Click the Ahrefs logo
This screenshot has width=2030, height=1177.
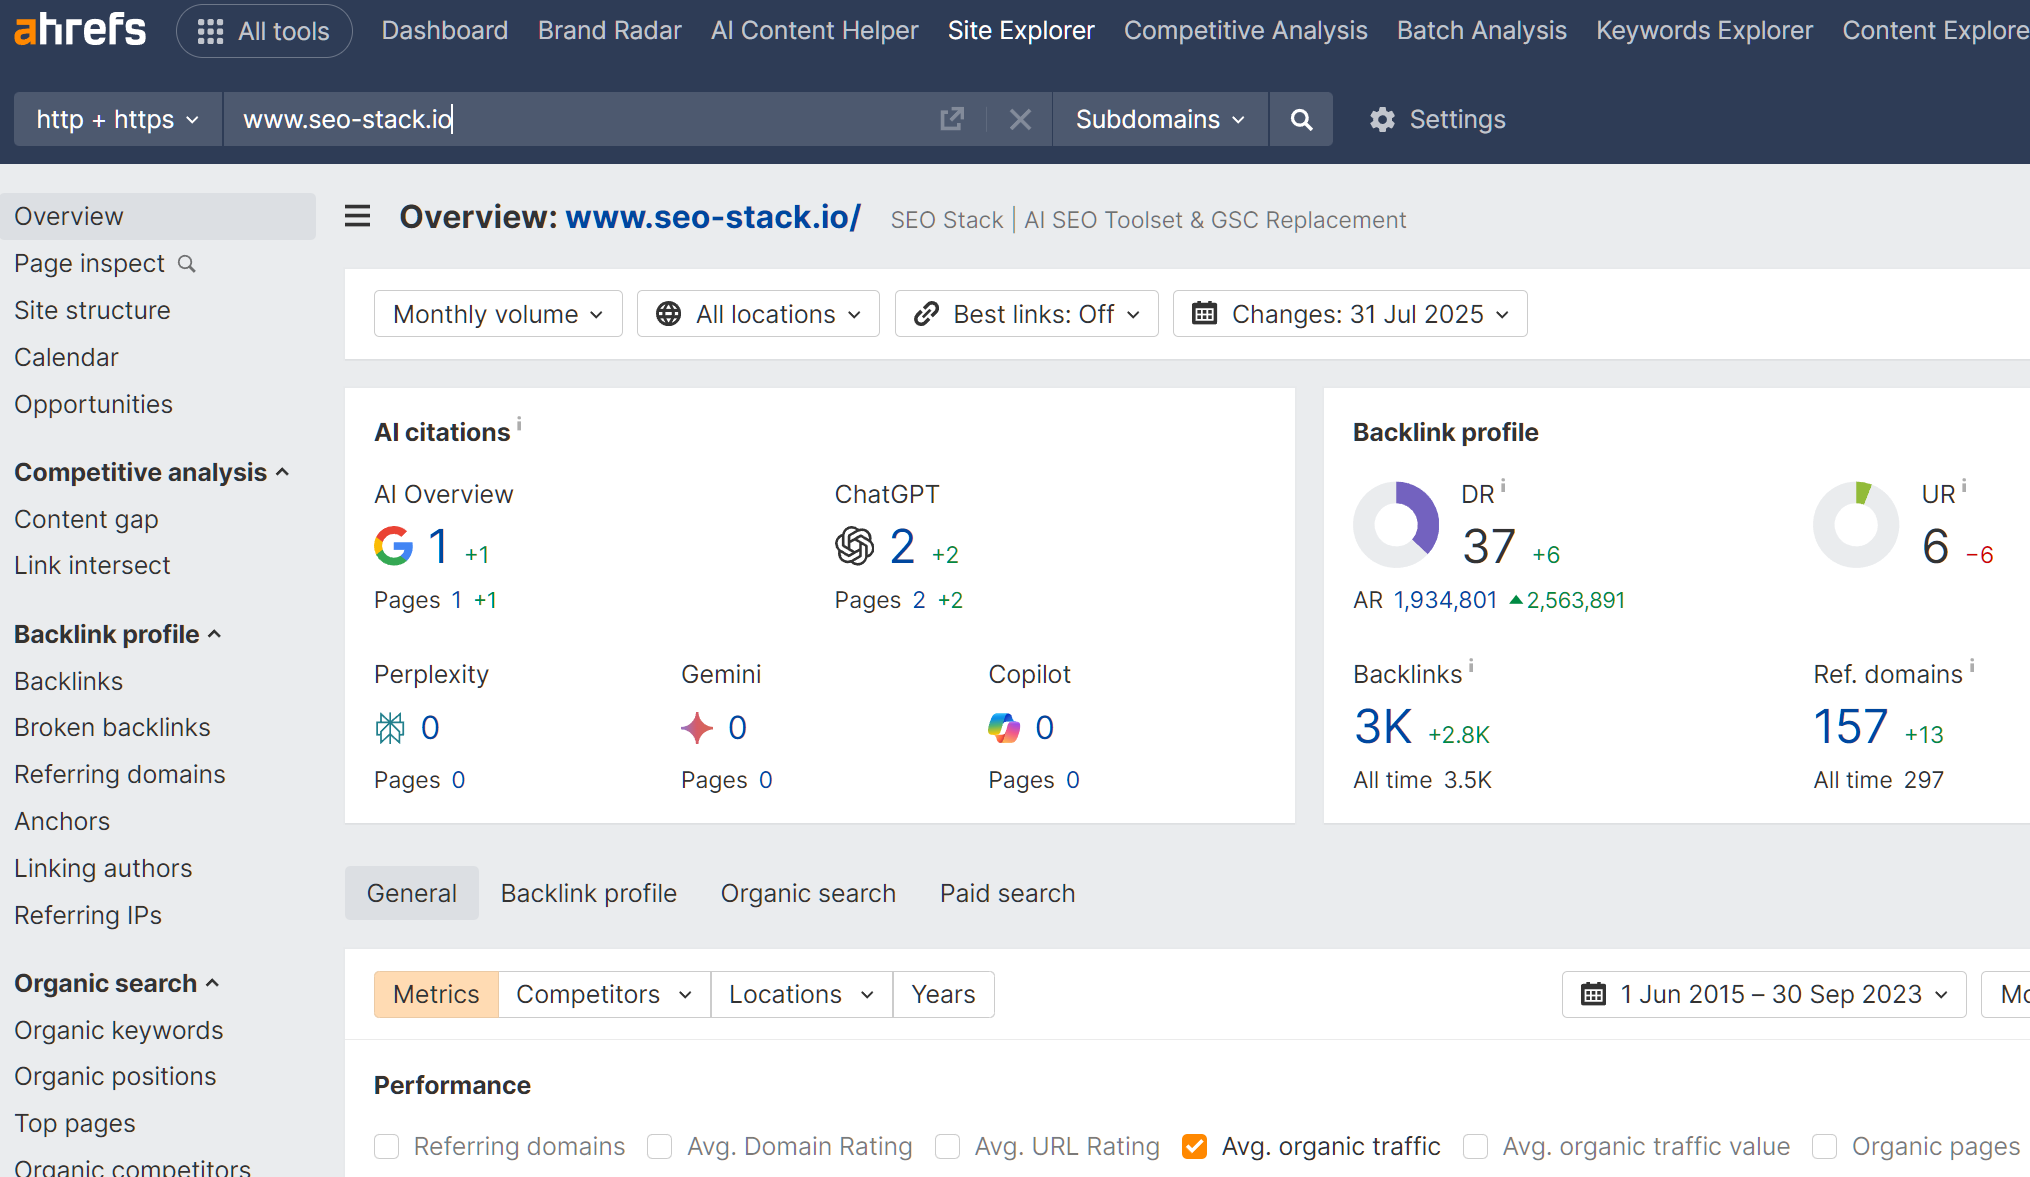[x=80, y=30]
